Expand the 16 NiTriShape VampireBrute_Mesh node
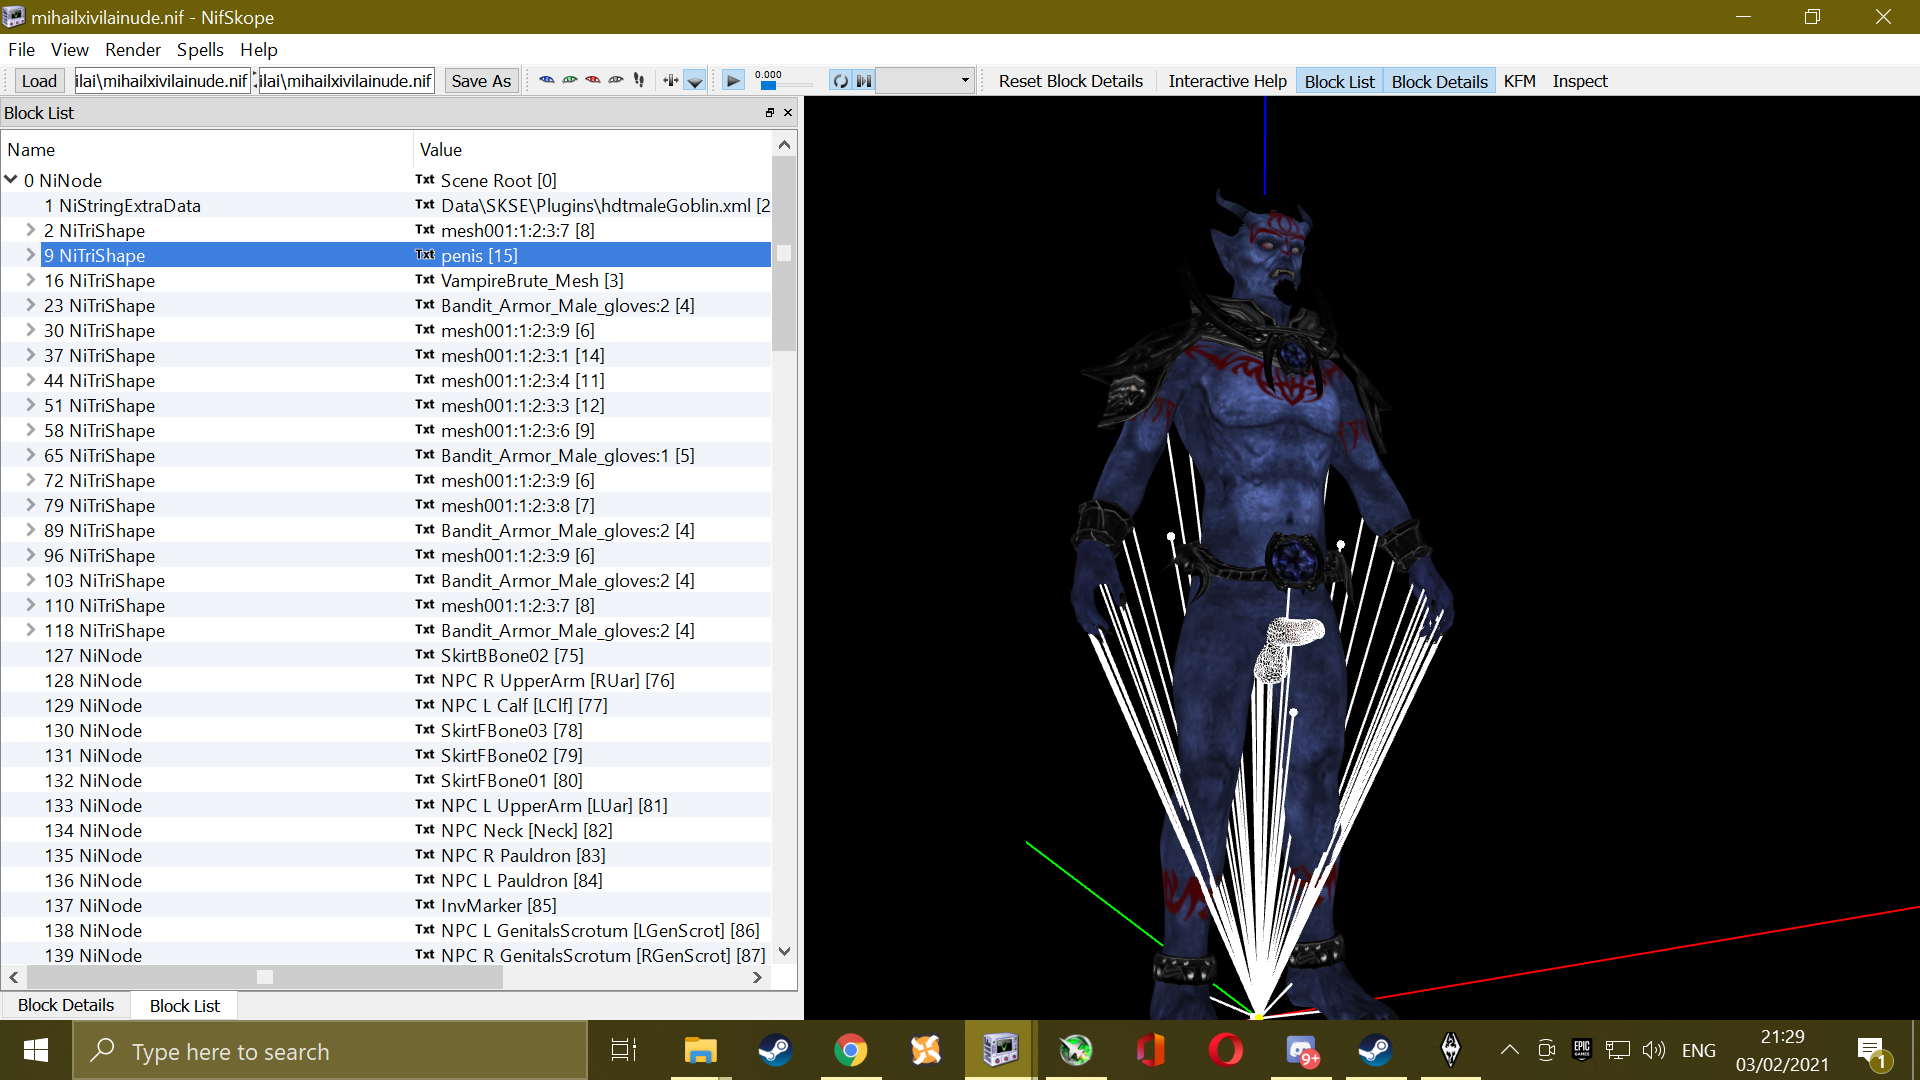The width and height of the screenshot is (1920, 1080). (x=30, y=280)
